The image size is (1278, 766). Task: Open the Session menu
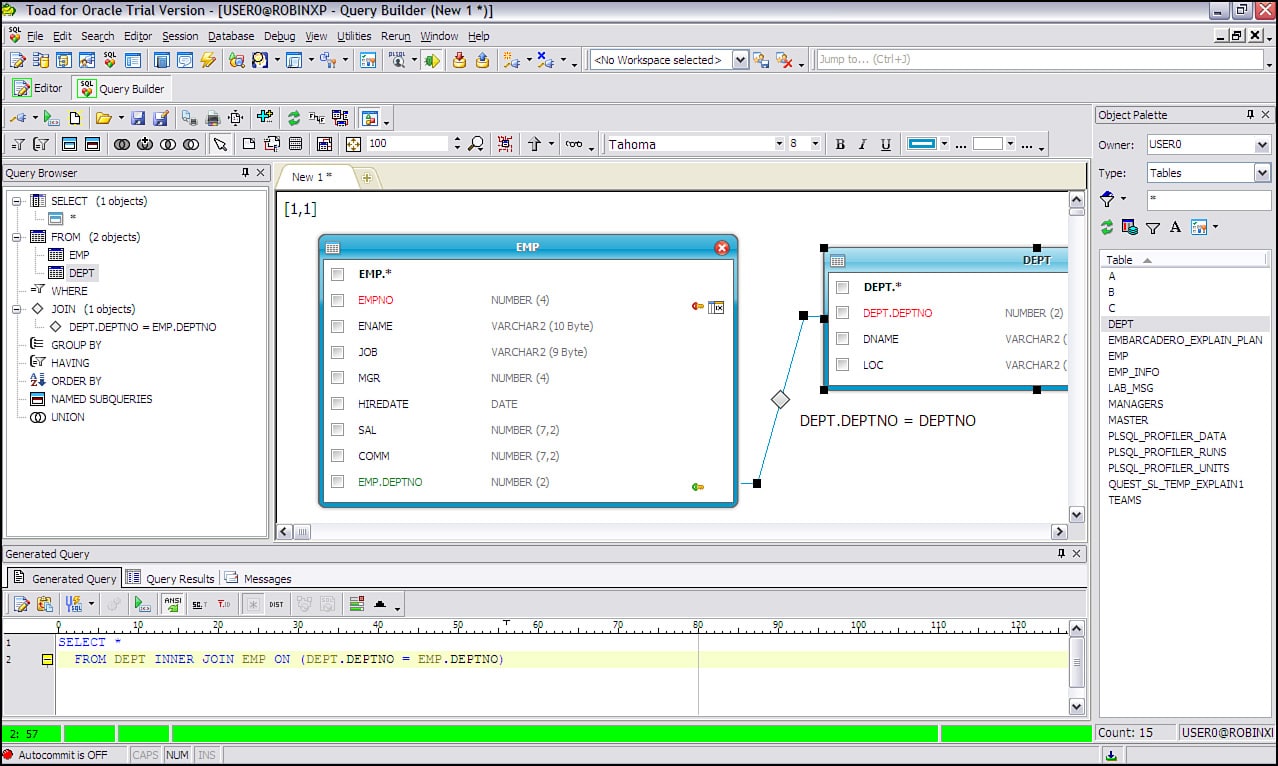[x=180, y=36]
